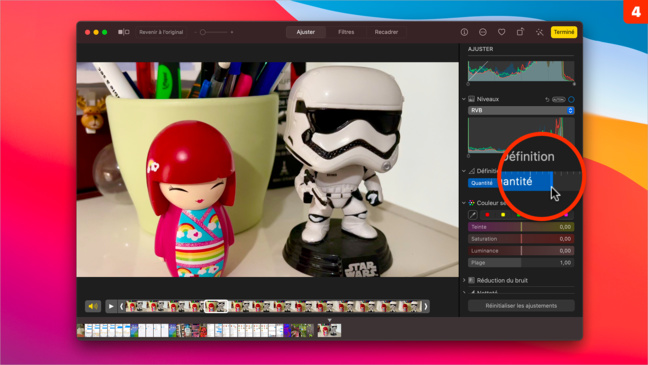
Task: Click the Réduction du bruit section icon
Action: [x=472, y=280]
